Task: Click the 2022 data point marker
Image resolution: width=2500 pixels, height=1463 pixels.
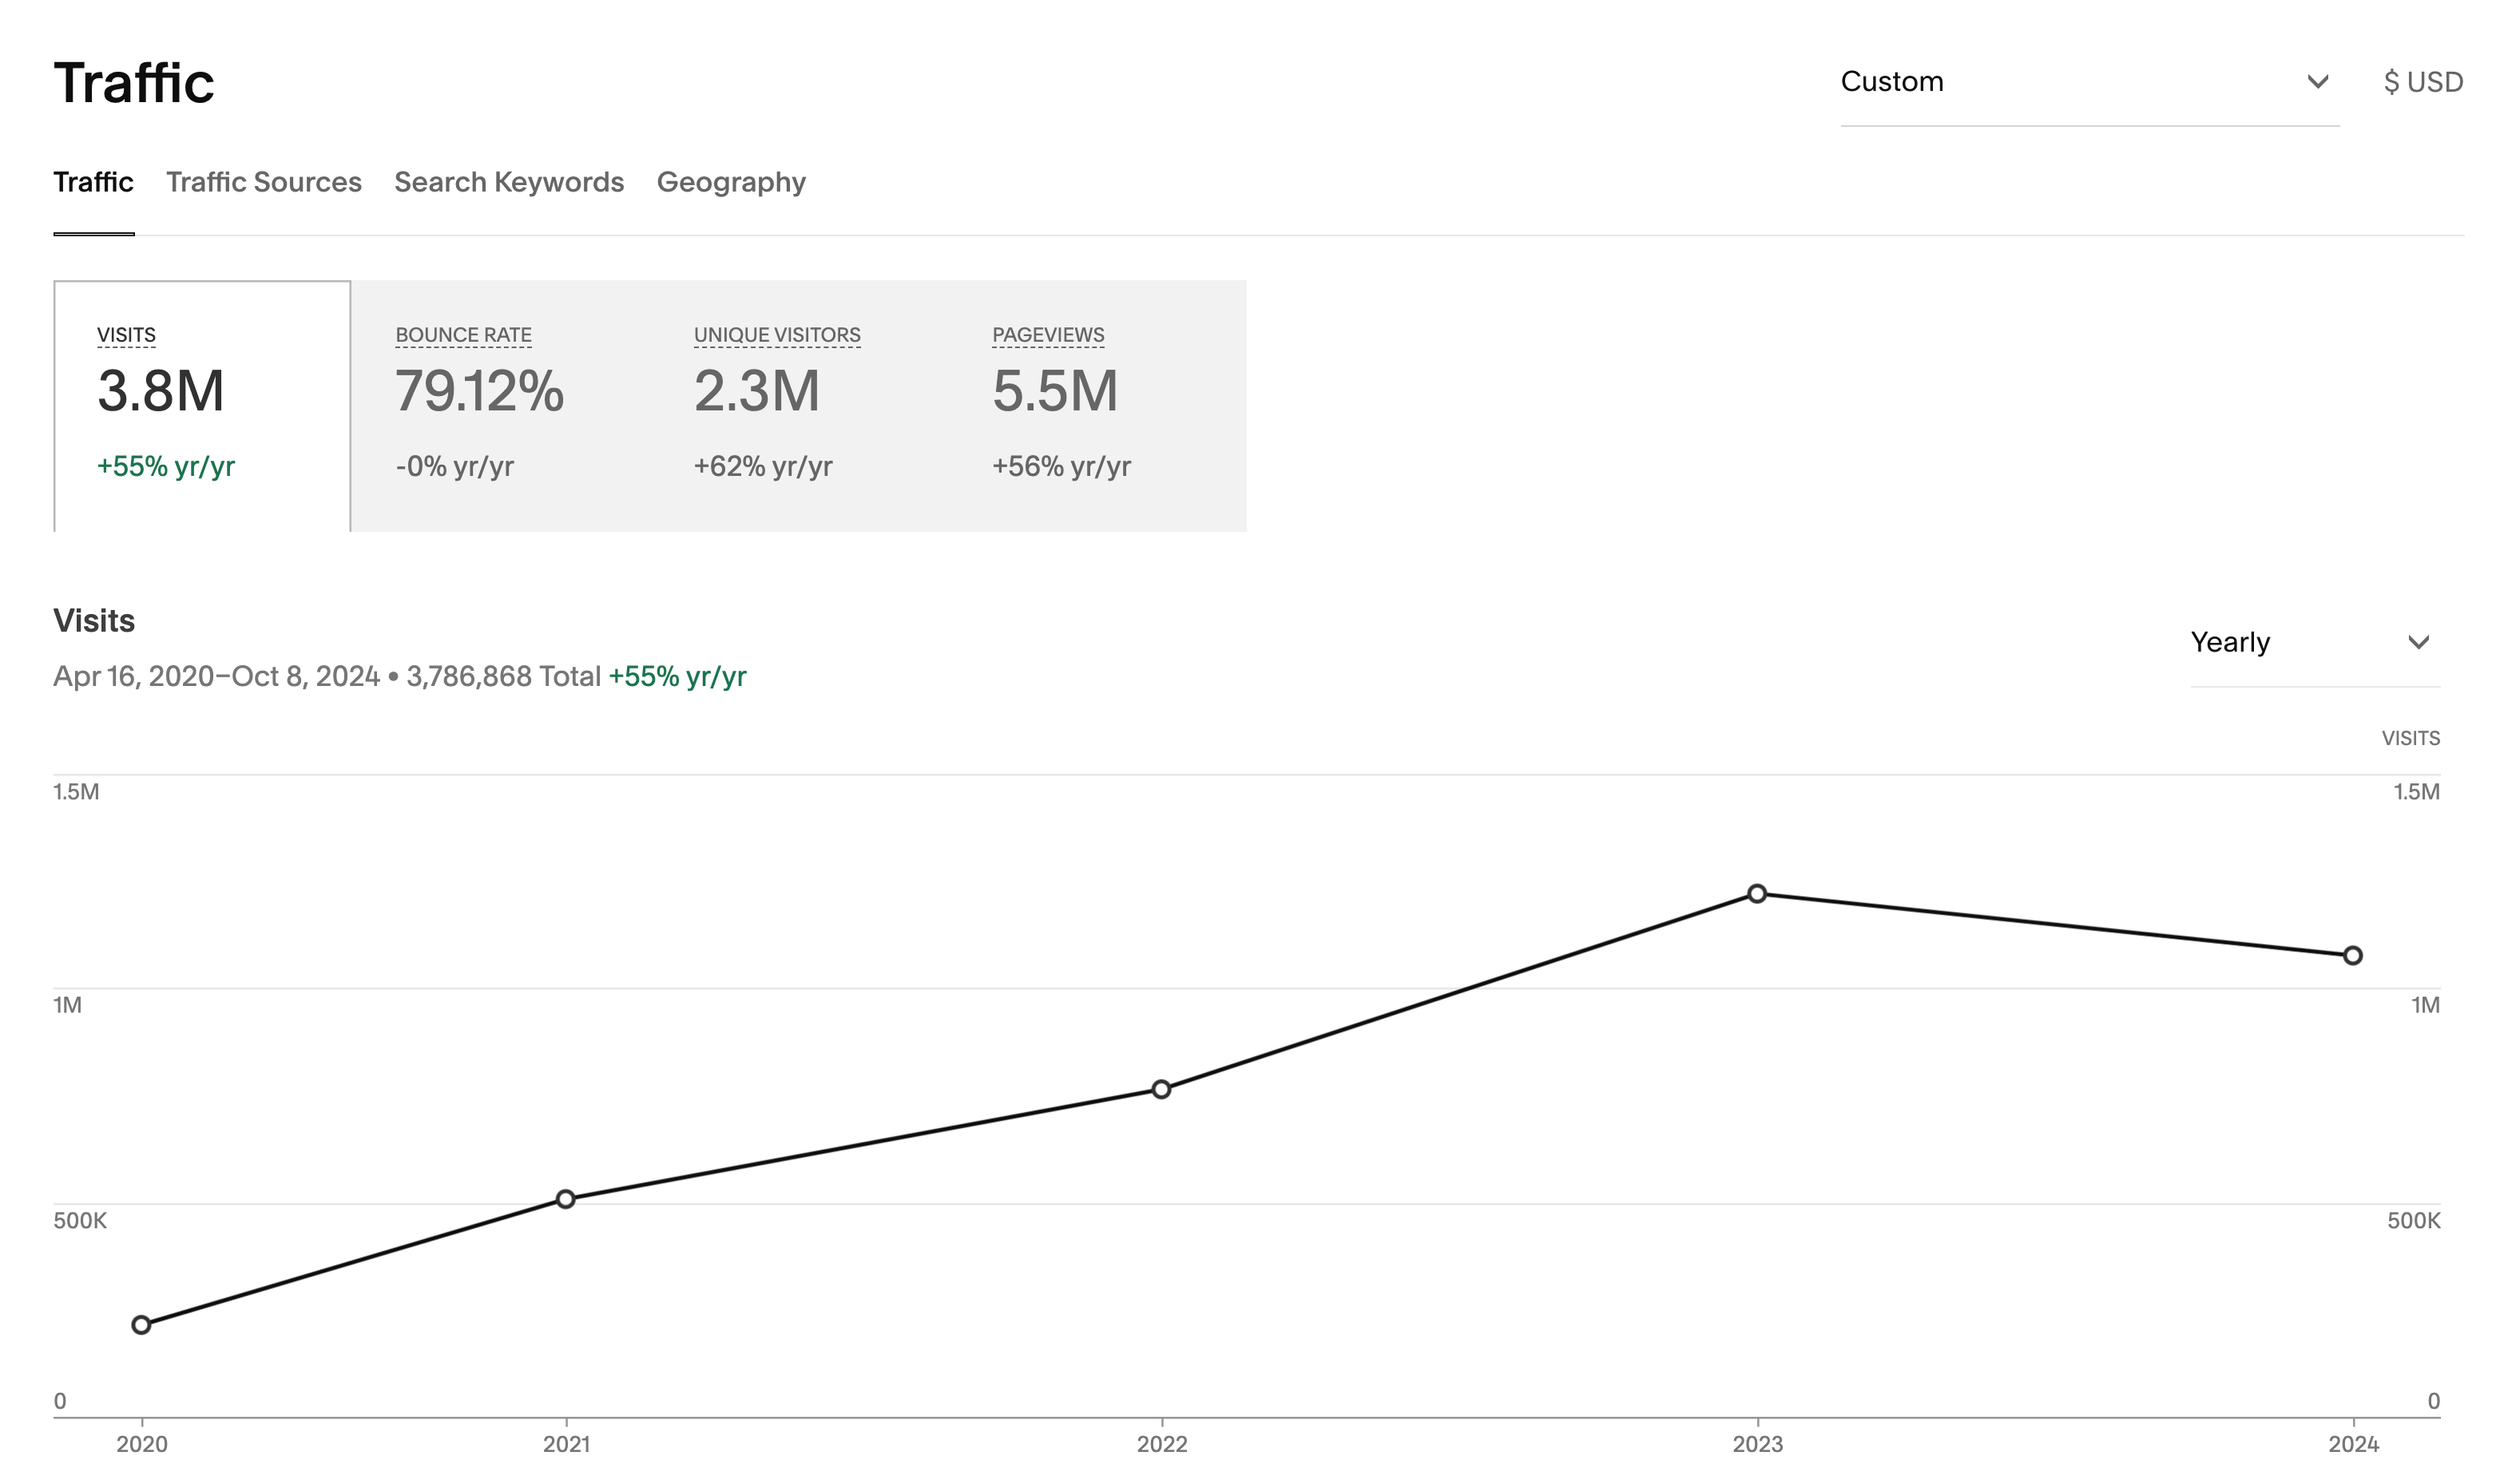Action: coord(1161,1089)
